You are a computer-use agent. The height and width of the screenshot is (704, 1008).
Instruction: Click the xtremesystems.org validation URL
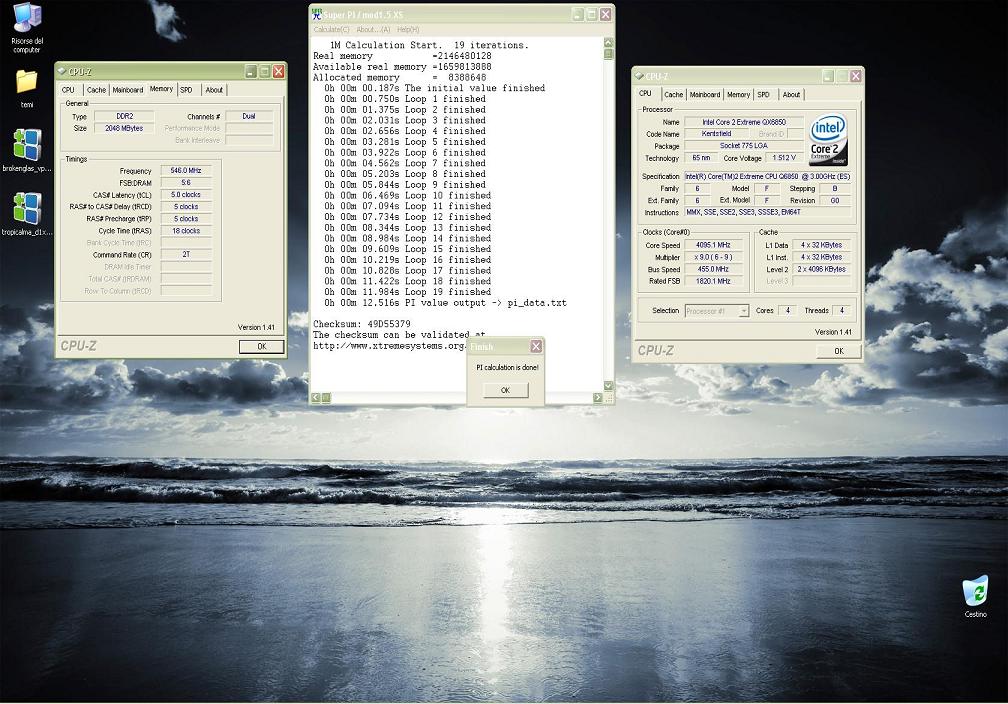(390, 346)
